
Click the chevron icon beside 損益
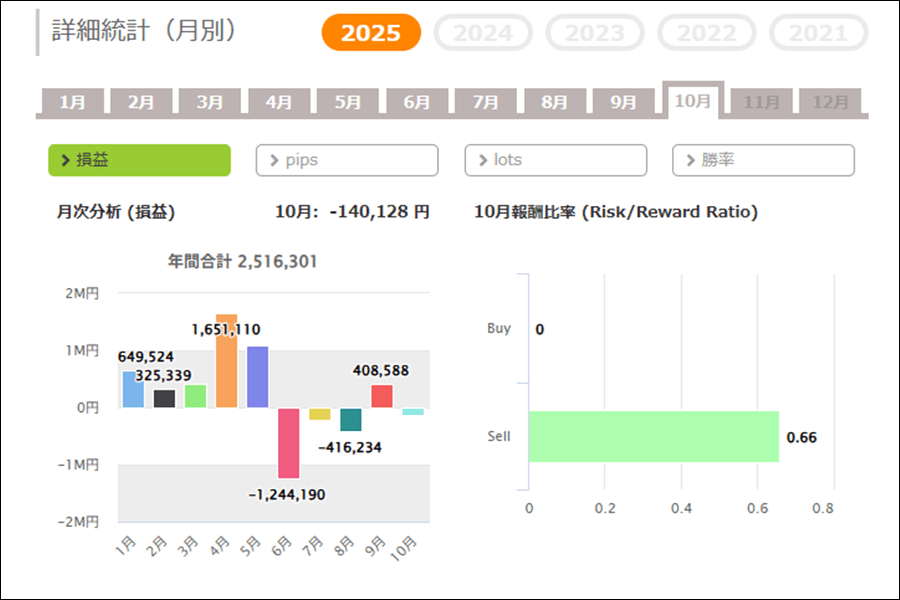[65, 160]
